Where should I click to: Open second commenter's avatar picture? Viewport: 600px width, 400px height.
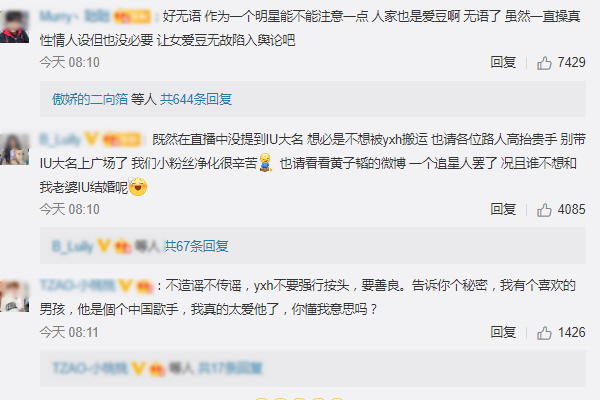[x=15, y=149]
